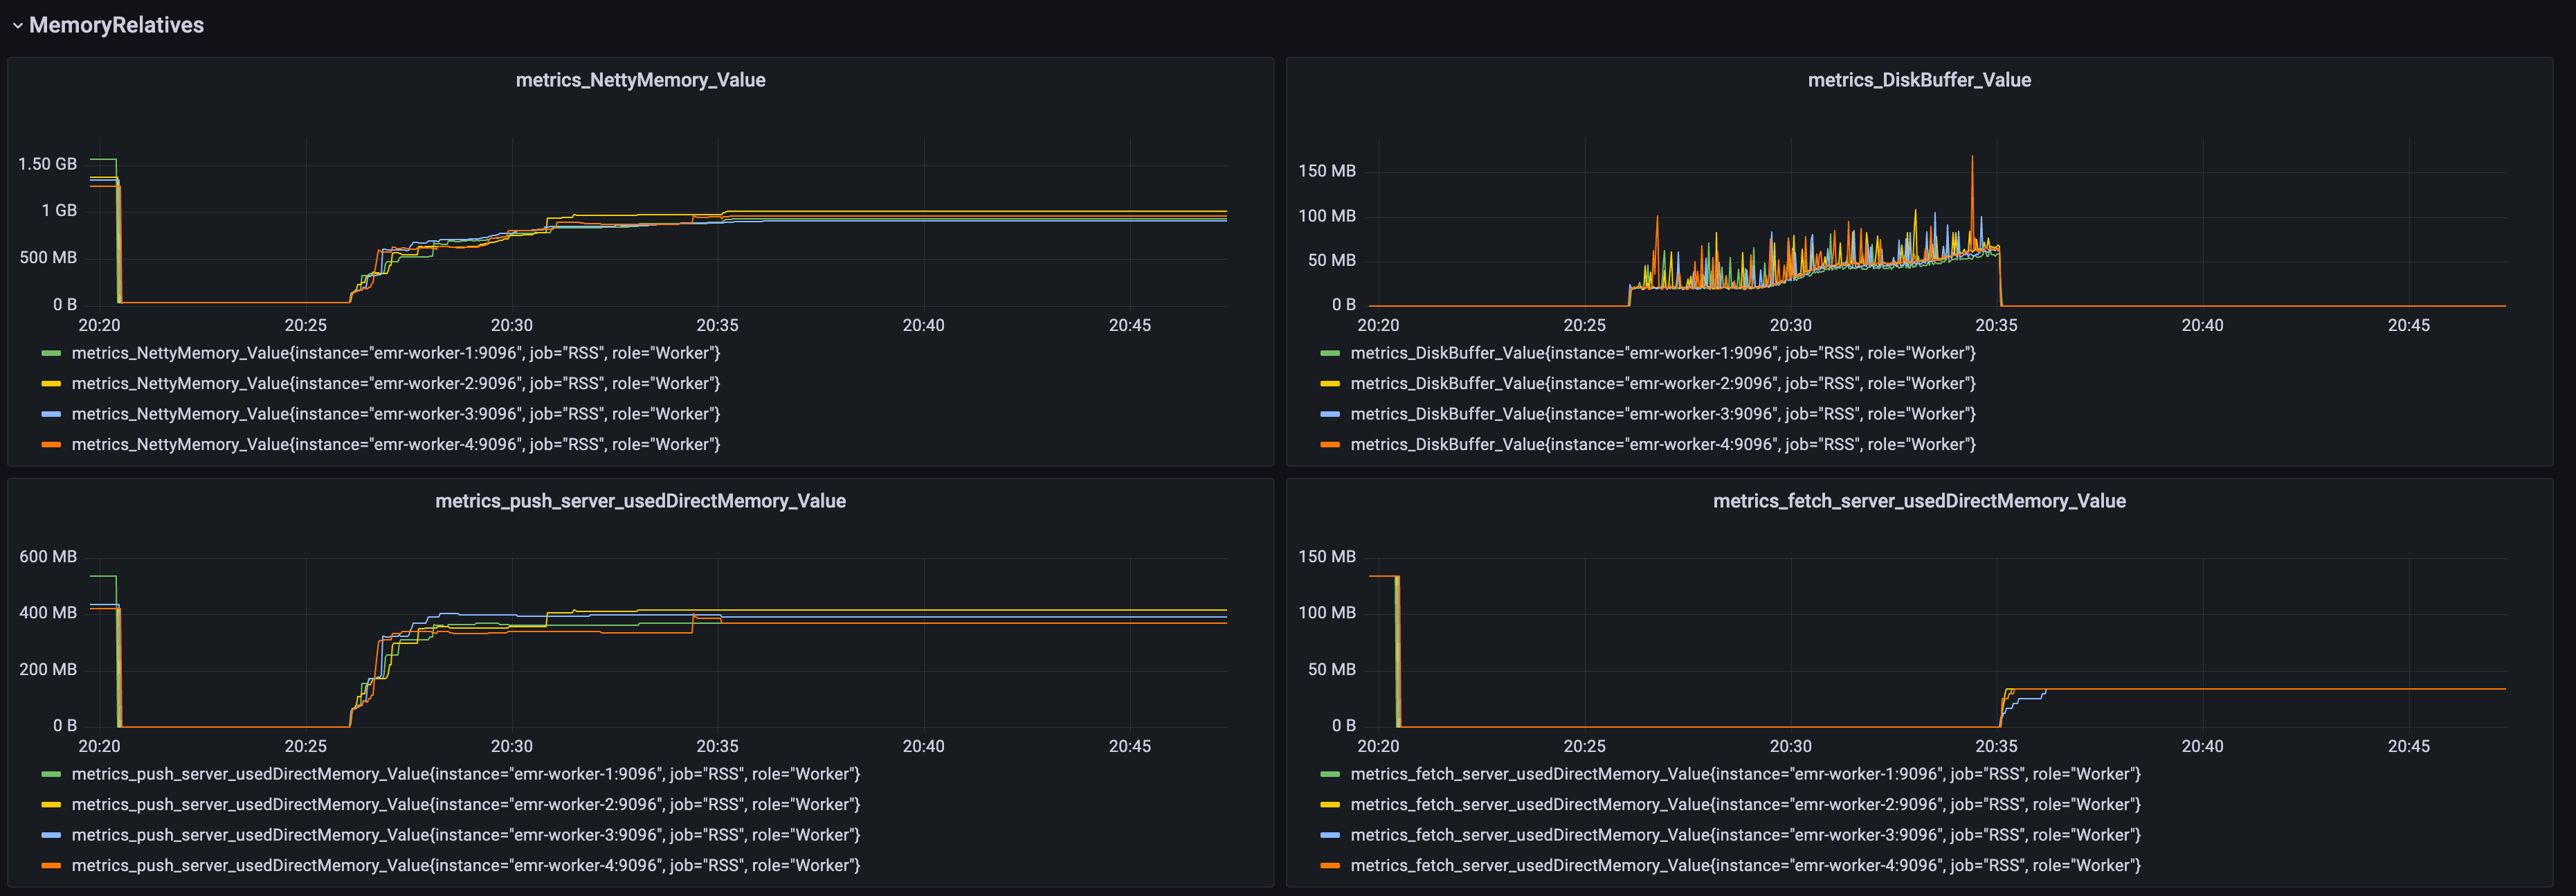Toggle push_server usedDirectMemory emr-worker-2 legend label
This screenshot has height=896, width=2576.
tap(466, 804)
